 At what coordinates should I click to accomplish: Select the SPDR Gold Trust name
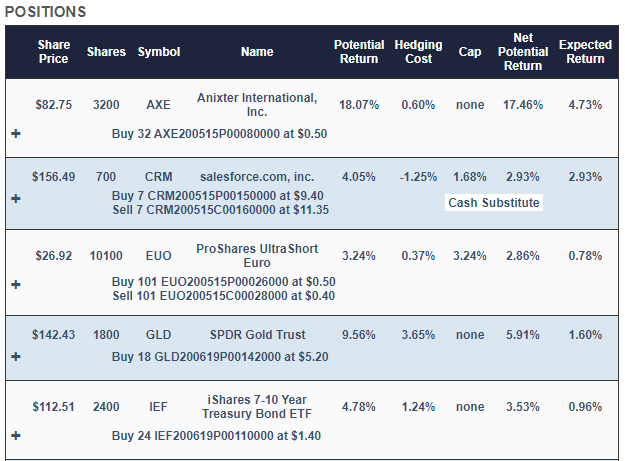pos(257,334)
